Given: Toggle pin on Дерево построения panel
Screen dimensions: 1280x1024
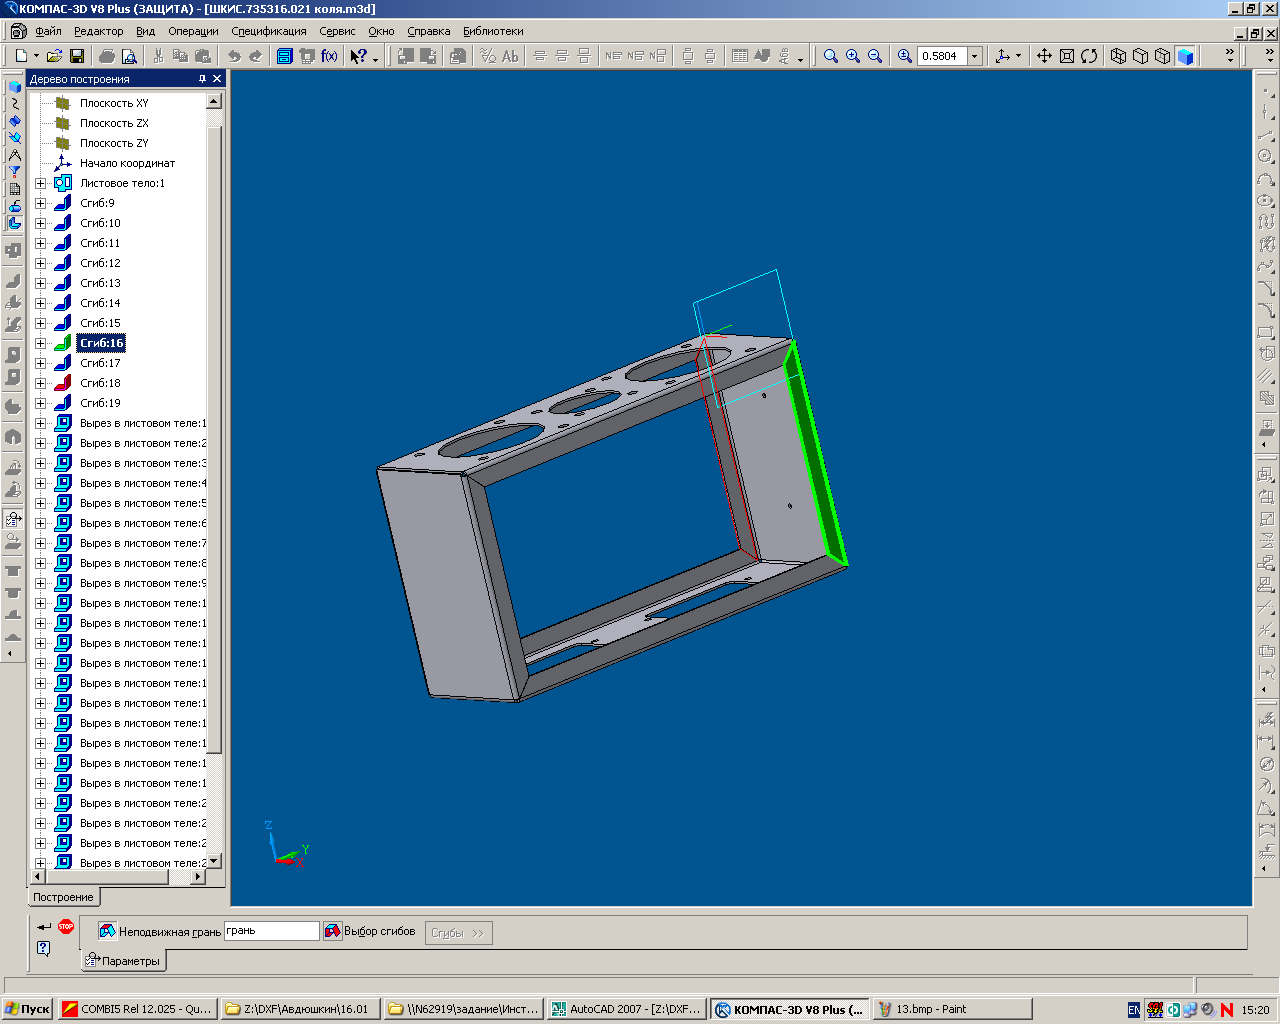Looking at the screenshot, I should tap(202, 79).
